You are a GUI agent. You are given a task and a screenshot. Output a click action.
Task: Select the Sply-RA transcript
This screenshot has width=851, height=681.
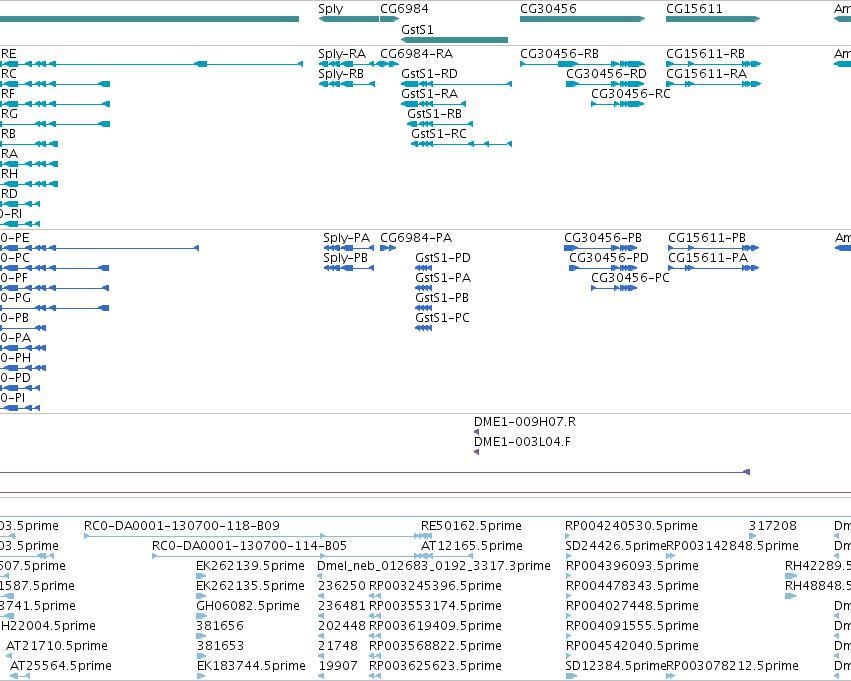(346, 64)
